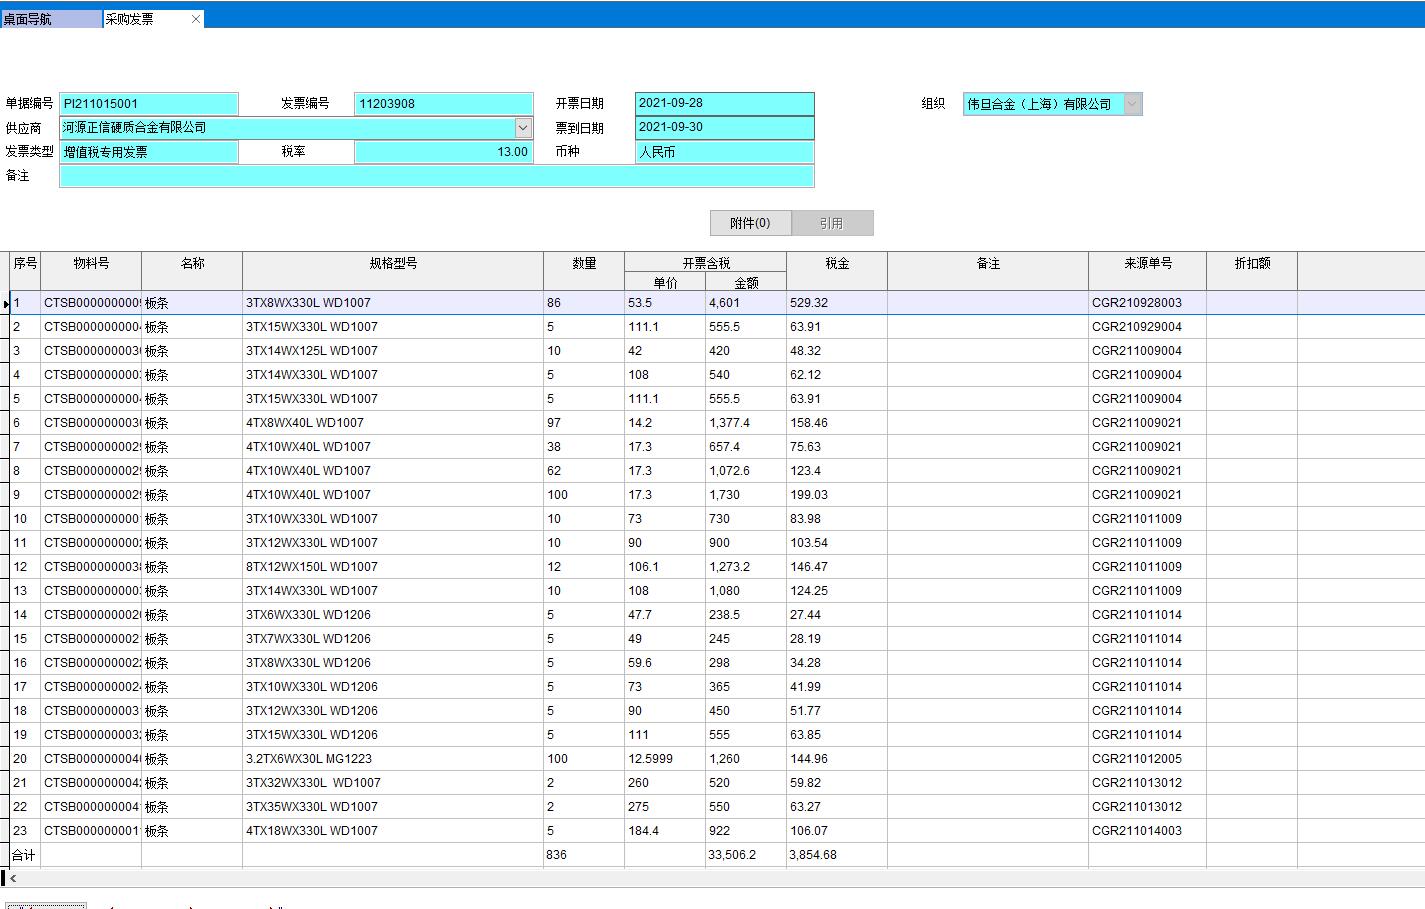
Task: Click source order cell CGR211014003
Action: 1136,831
